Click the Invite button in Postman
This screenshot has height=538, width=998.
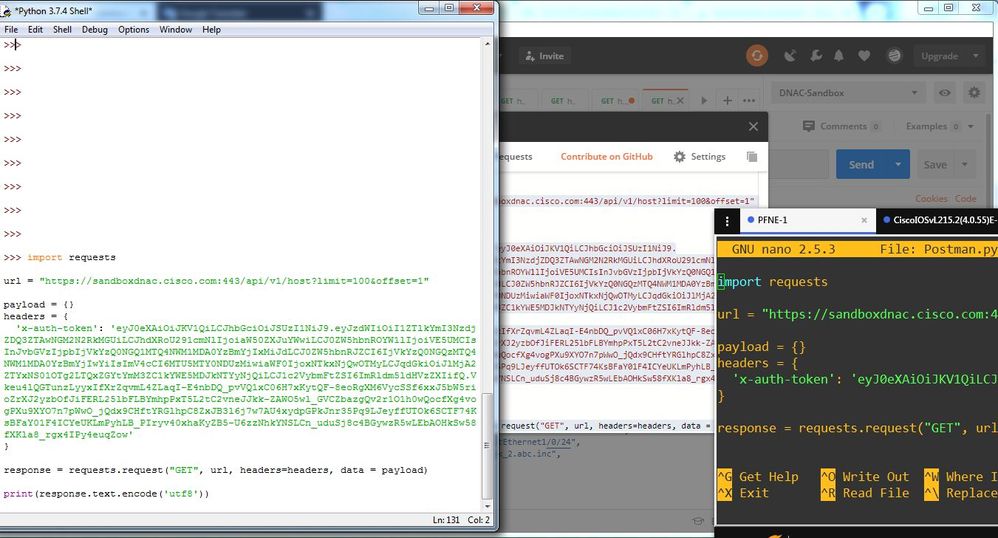(x=545, y=56)
